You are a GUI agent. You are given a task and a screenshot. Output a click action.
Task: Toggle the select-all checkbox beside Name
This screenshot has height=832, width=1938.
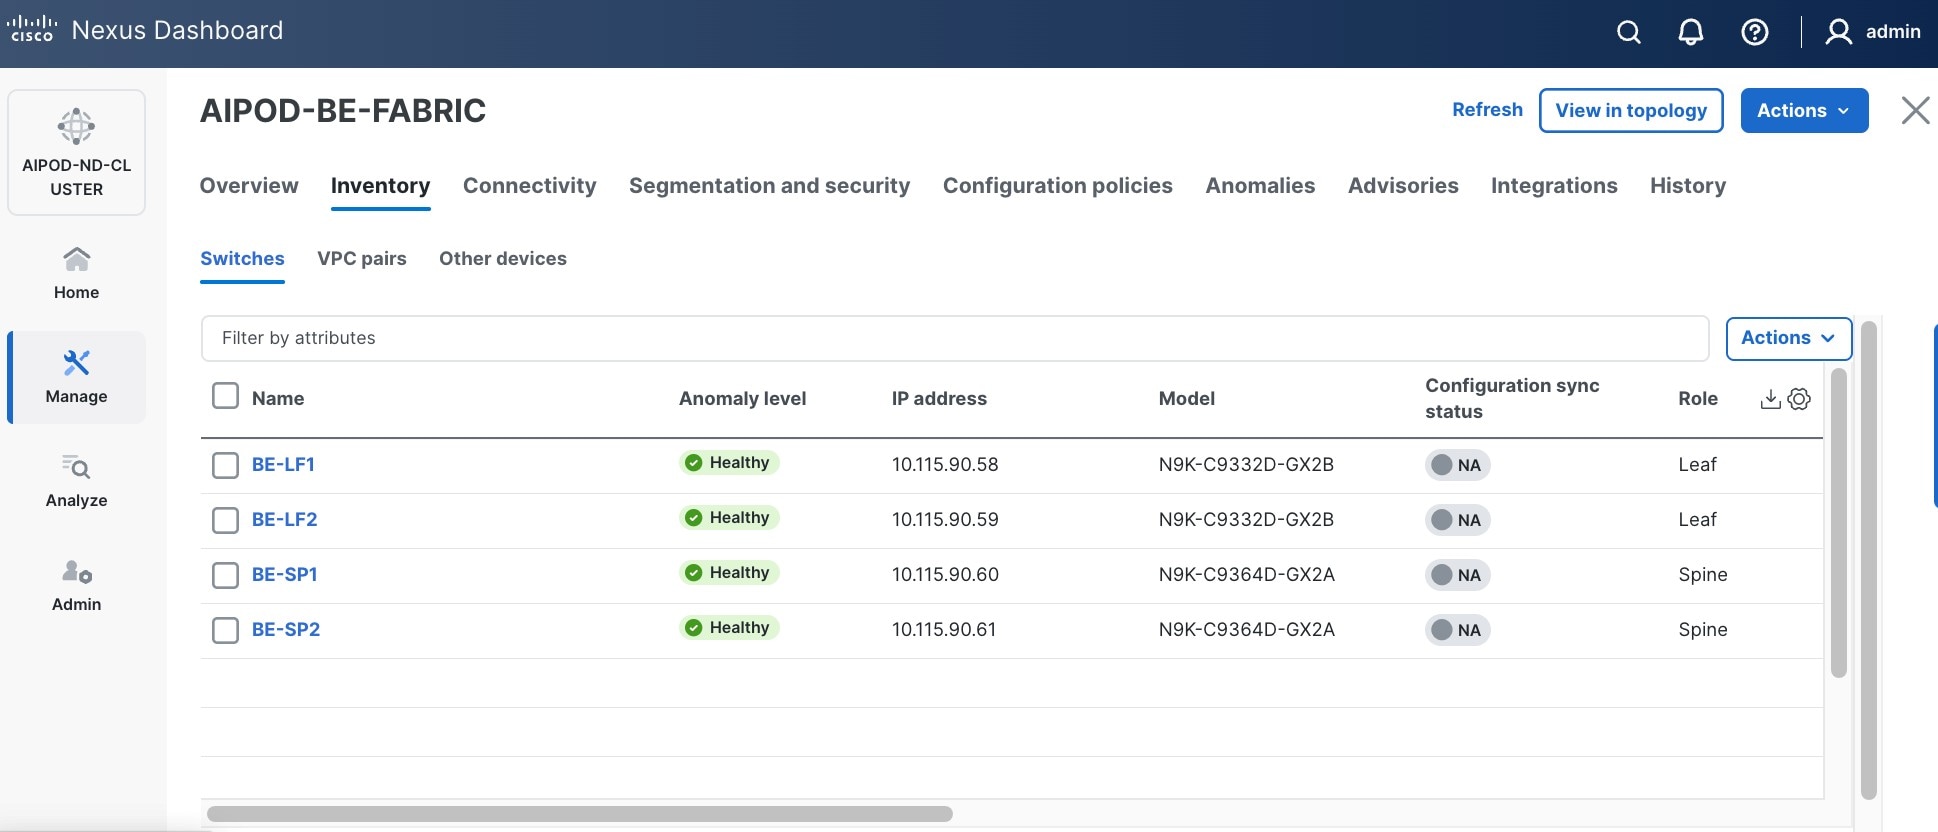(225, 396)
